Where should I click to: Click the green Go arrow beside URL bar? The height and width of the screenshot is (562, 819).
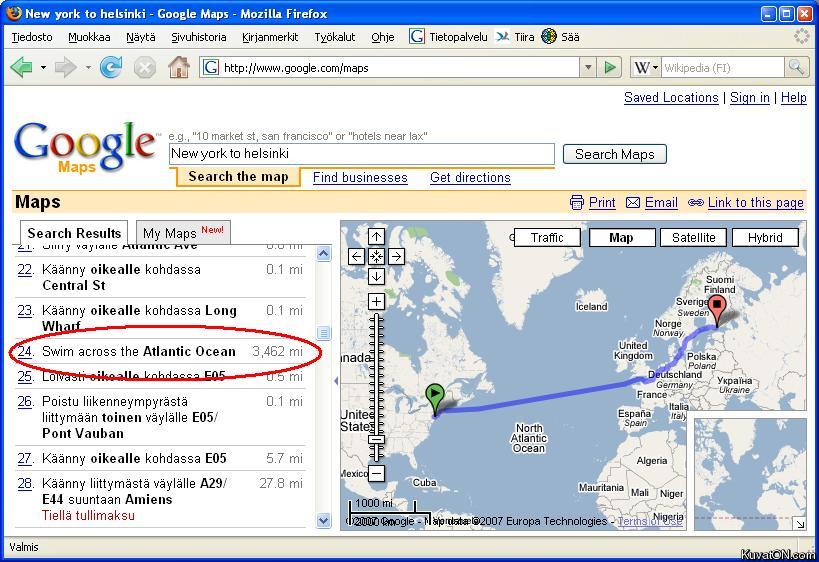(x=610, y=67)
